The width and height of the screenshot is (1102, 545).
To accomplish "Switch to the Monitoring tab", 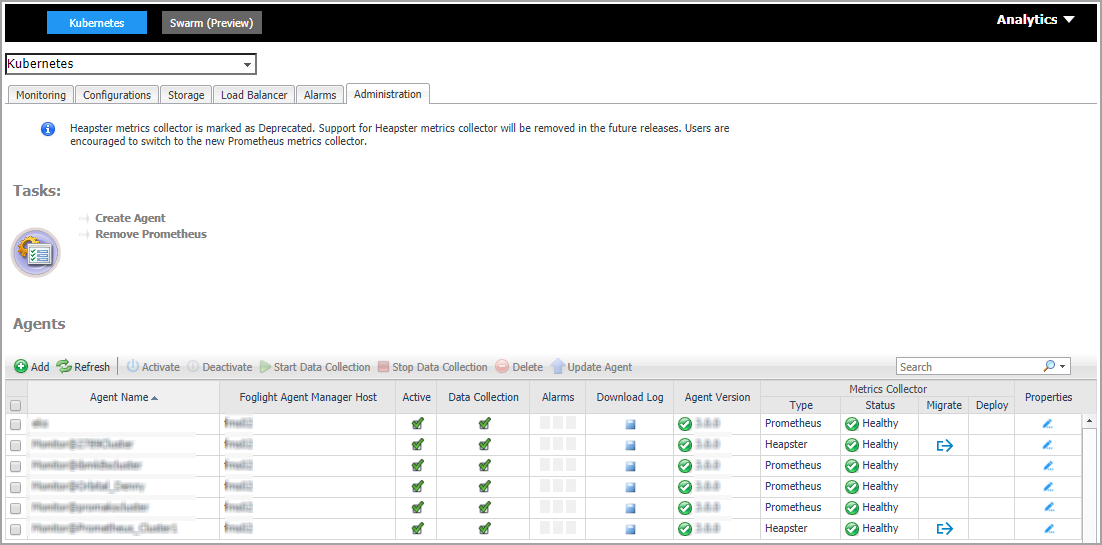I will coord(41,95).
